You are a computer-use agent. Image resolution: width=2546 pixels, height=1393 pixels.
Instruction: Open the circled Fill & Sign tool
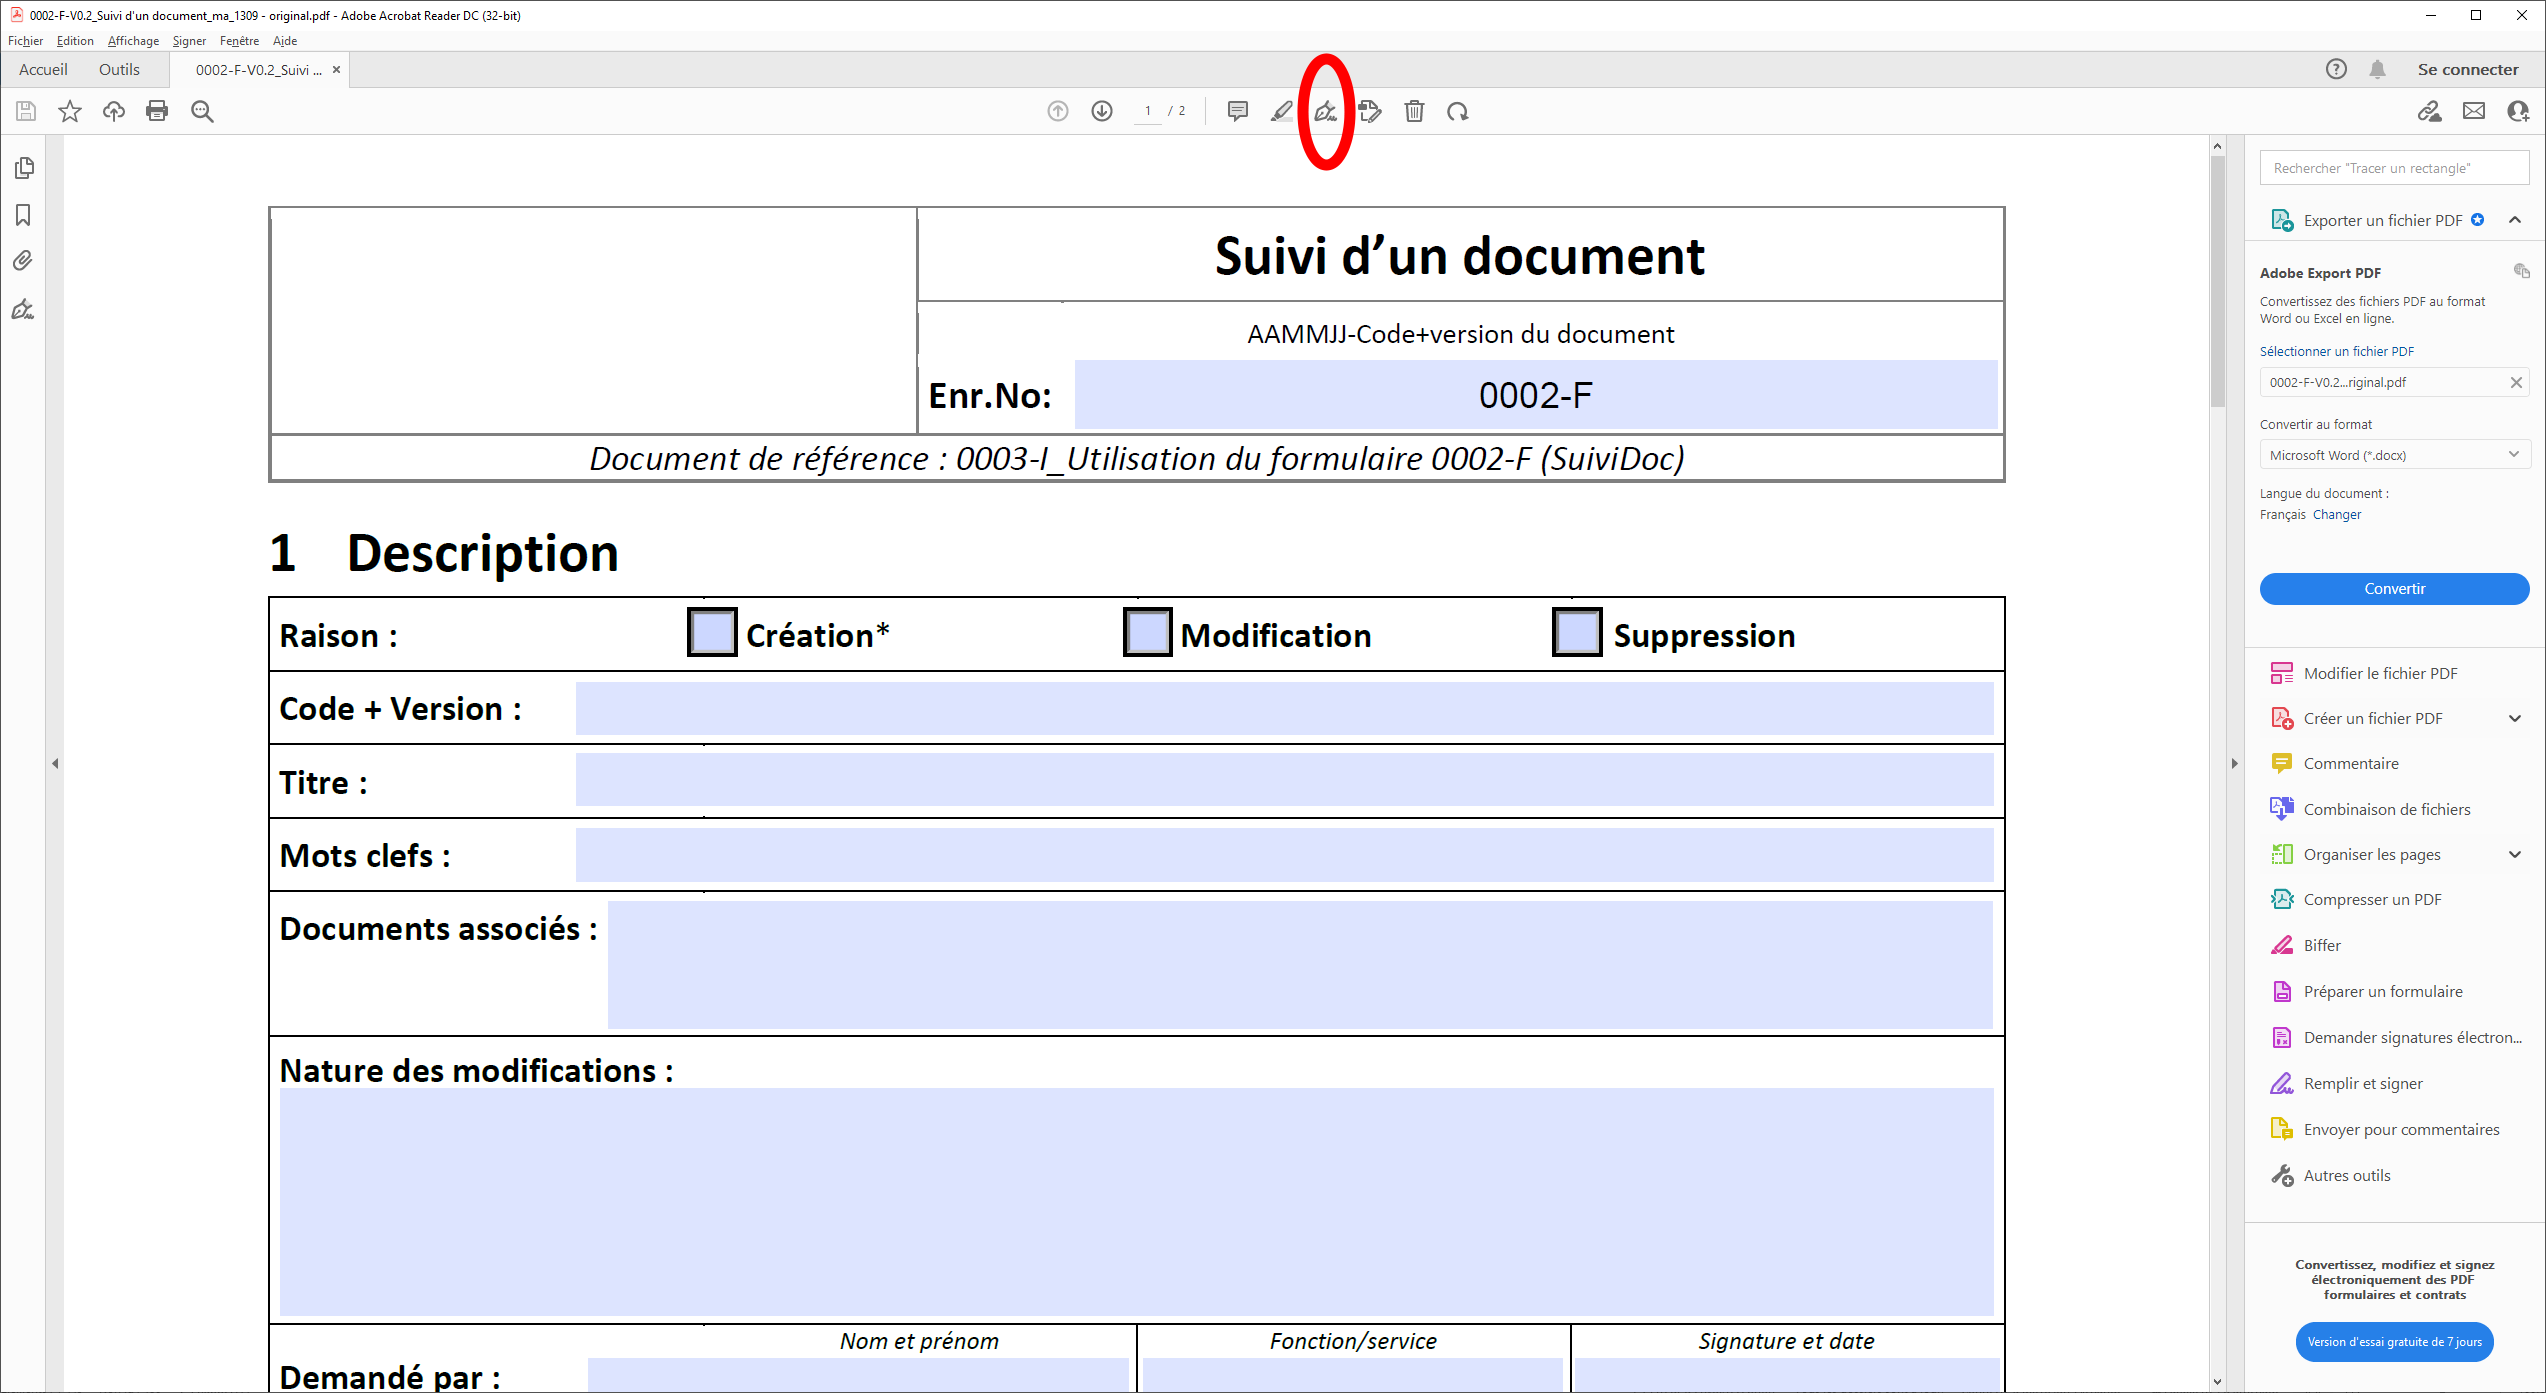pos(1326,111)
